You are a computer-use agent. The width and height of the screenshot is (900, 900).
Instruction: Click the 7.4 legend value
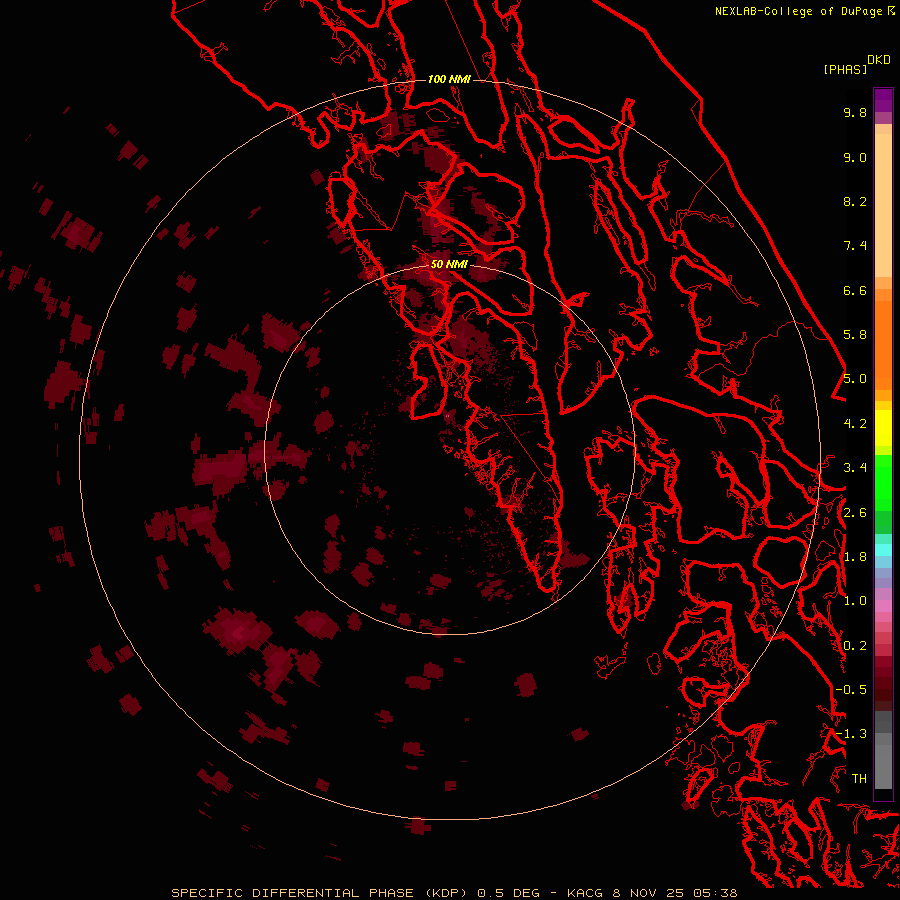[855, 246]
